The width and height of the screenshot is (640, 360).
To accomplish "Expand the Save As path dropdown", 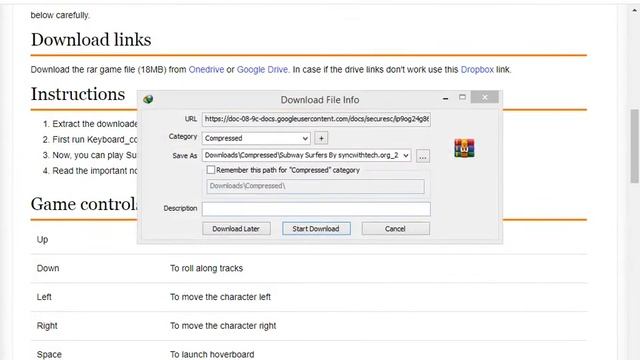I will (x=406, y=156).
